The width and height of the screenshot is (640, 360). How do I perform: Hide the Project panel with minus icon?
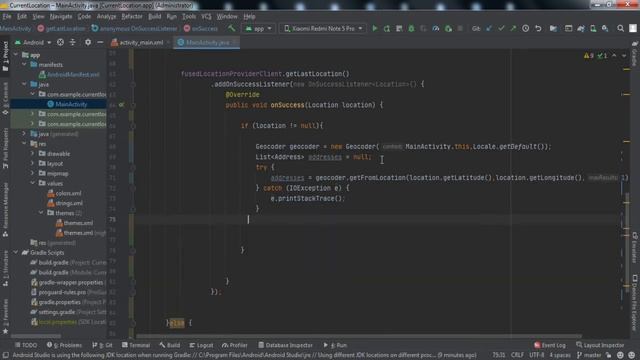pyautogui.click(x=100, y=42)
